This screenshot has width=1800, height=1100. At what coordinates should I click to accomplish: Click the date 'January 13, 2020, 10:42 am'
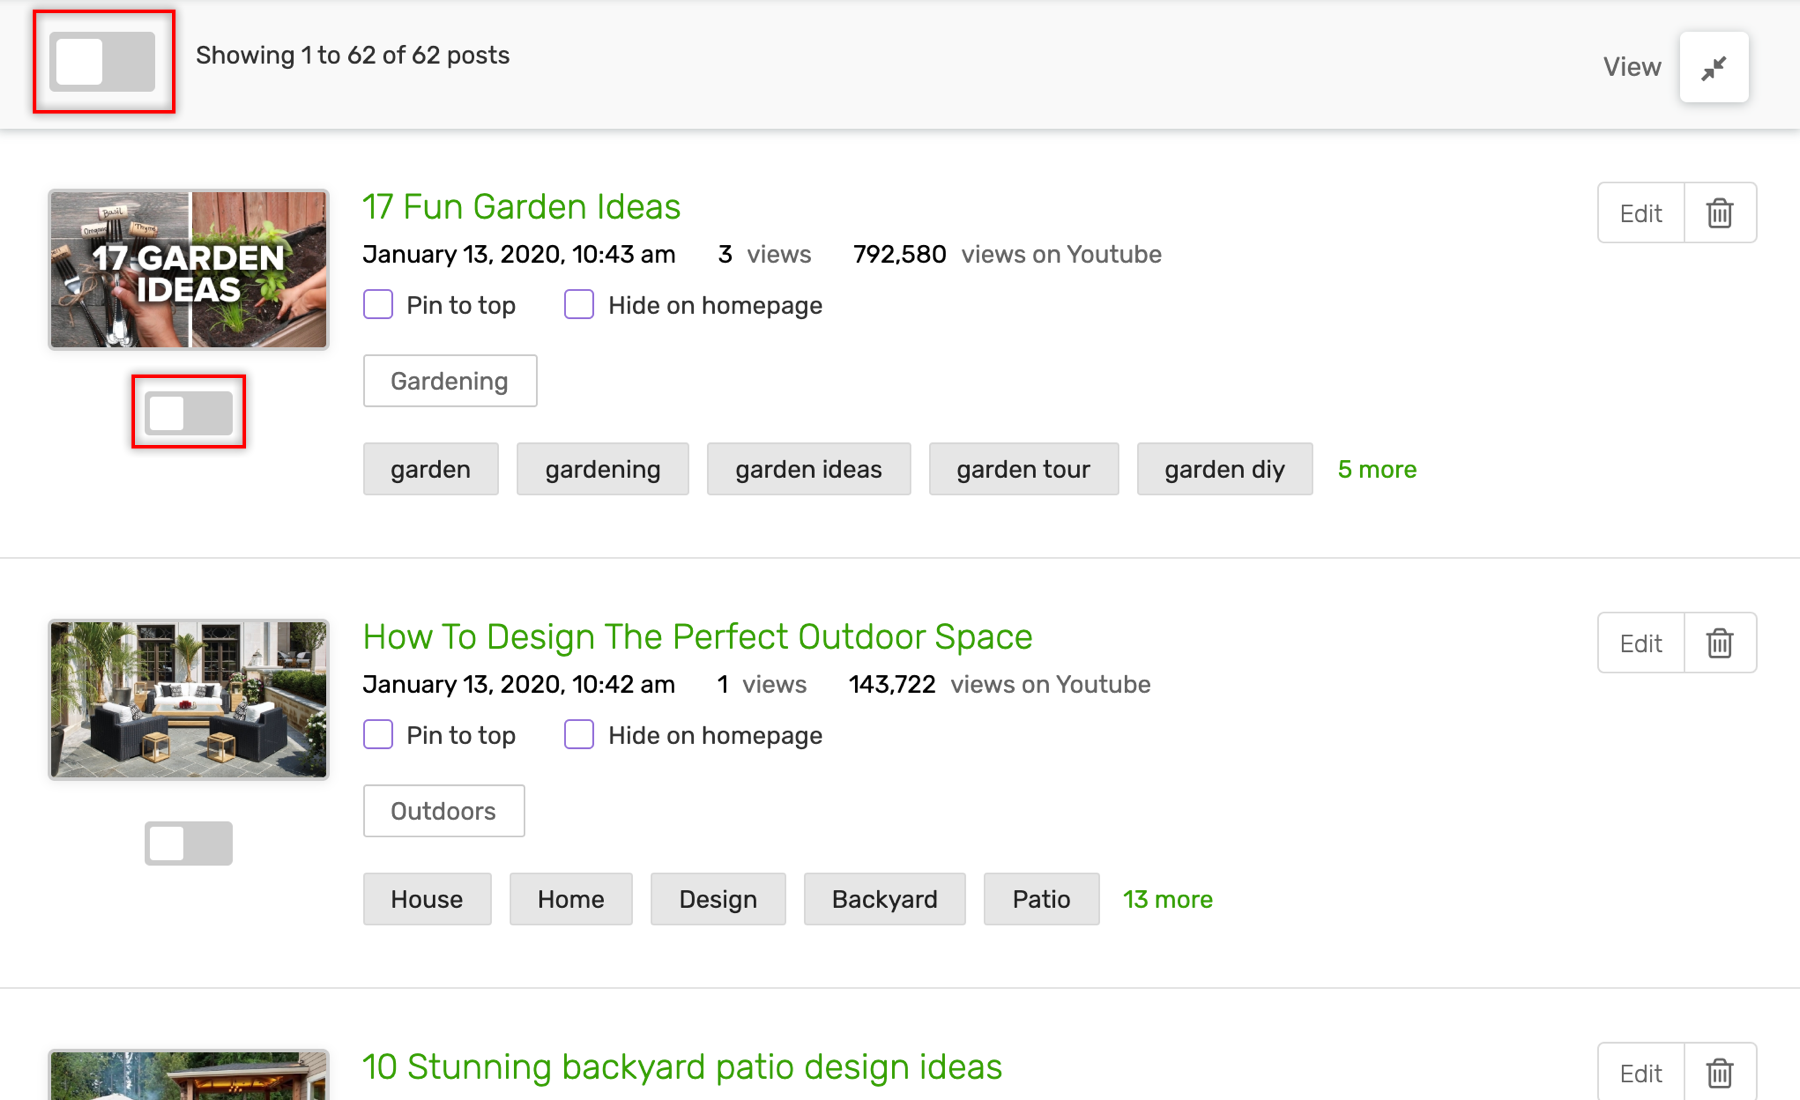pyautogui.click(x=519, y=684)
